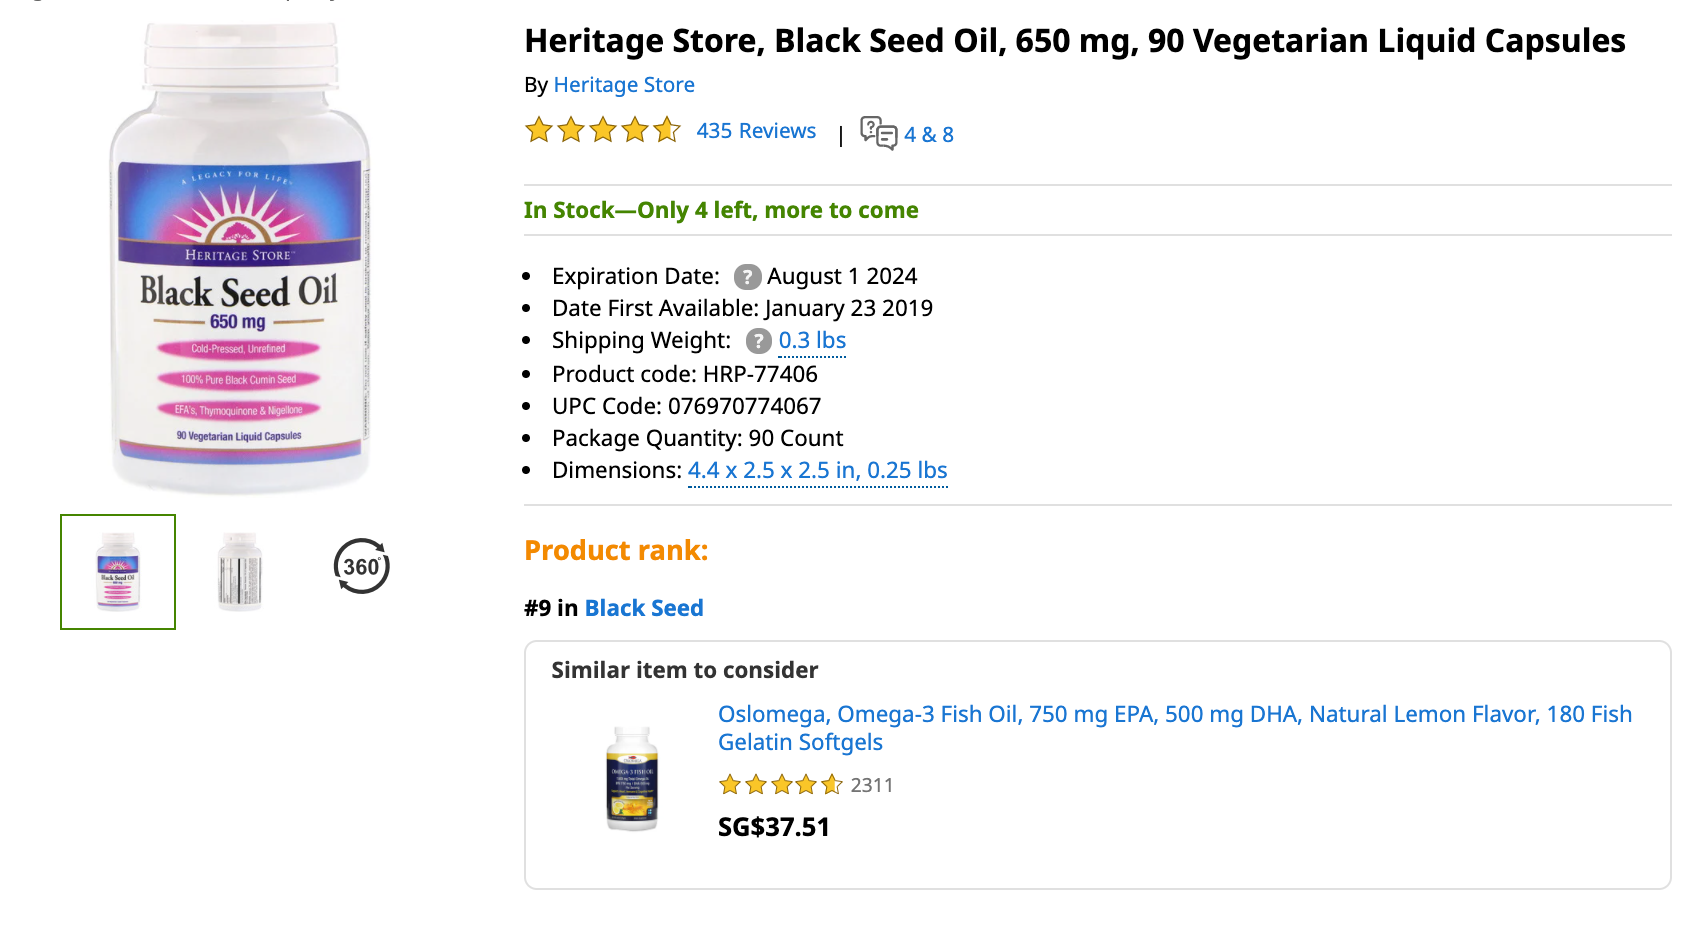Open the Oslomega Omega-3 Fish Oil product link
Viewport: 1684px width, 952px height.
1175,728
